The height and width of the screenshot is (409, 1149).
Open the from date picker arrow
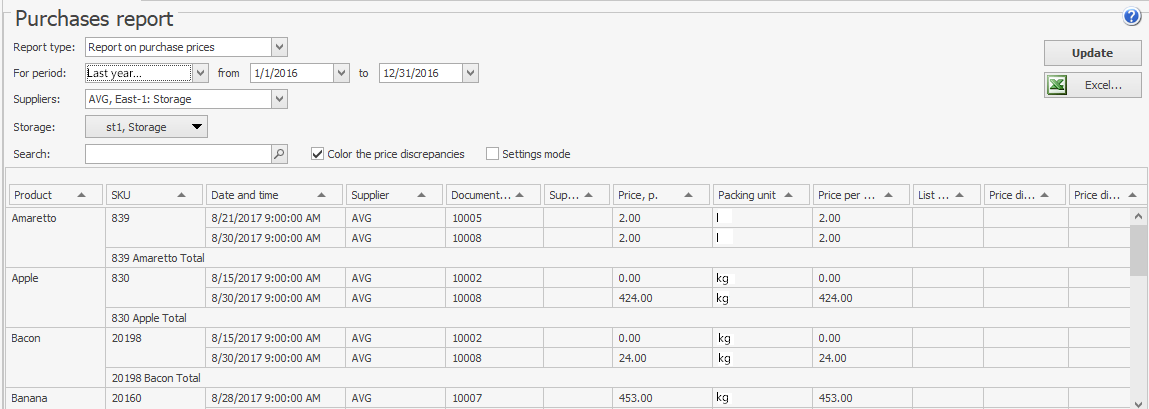[342, 73]
